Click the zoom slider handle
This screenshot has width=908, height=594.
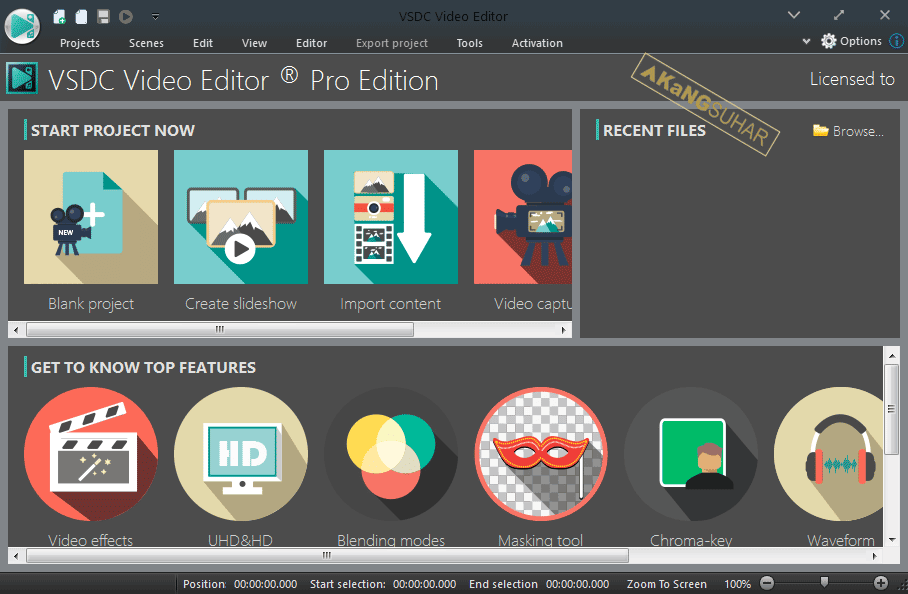824,582
